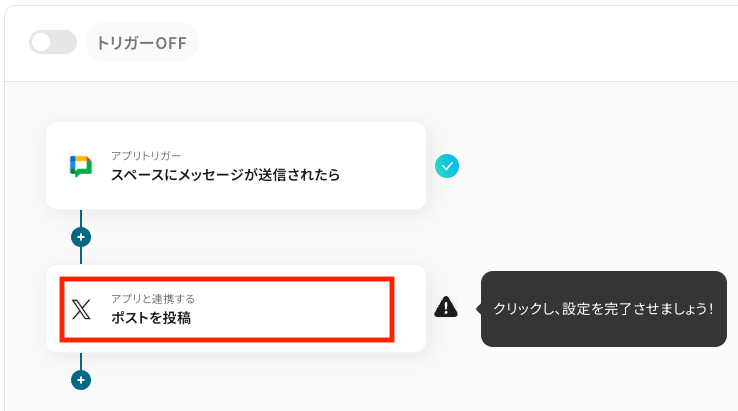Viewport: 738px width, 411px height.
Task: Click the X (Twitter) app icon
Action: tap(82, 309)
